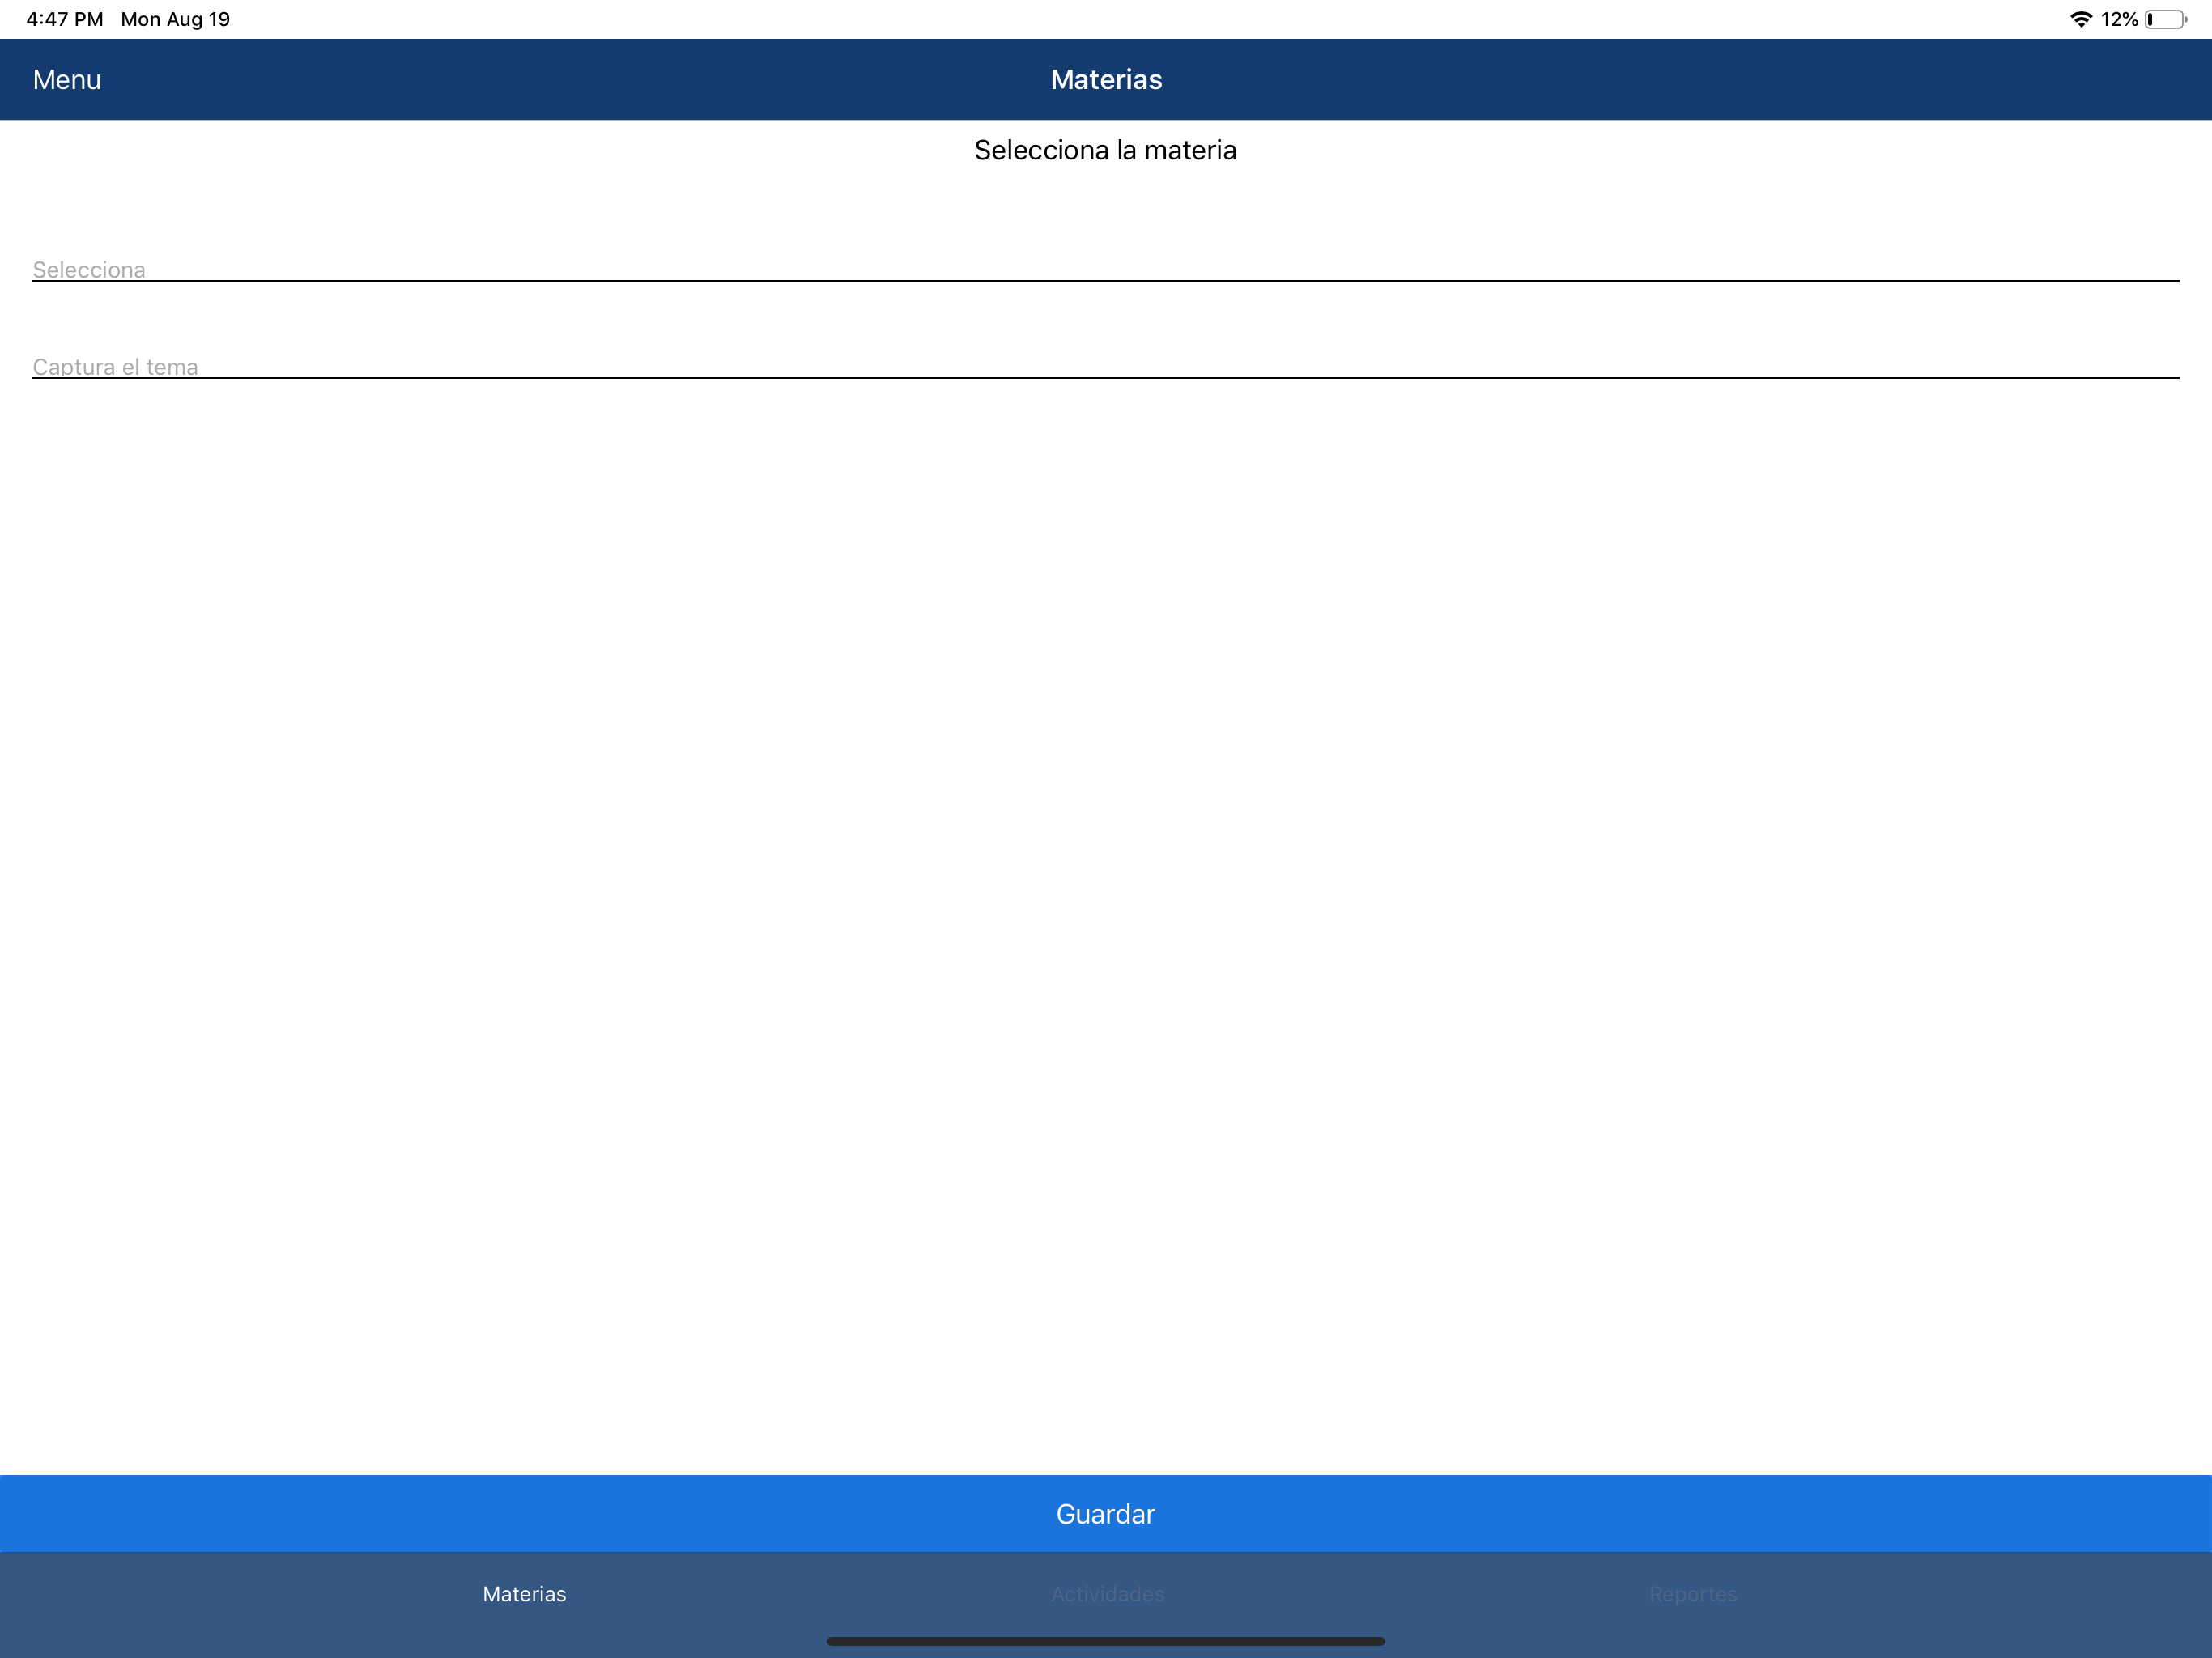This screenshot has height=1658, width=2212.
Task: Tap the Mon Aug 19 date
Action: [175, 19]
